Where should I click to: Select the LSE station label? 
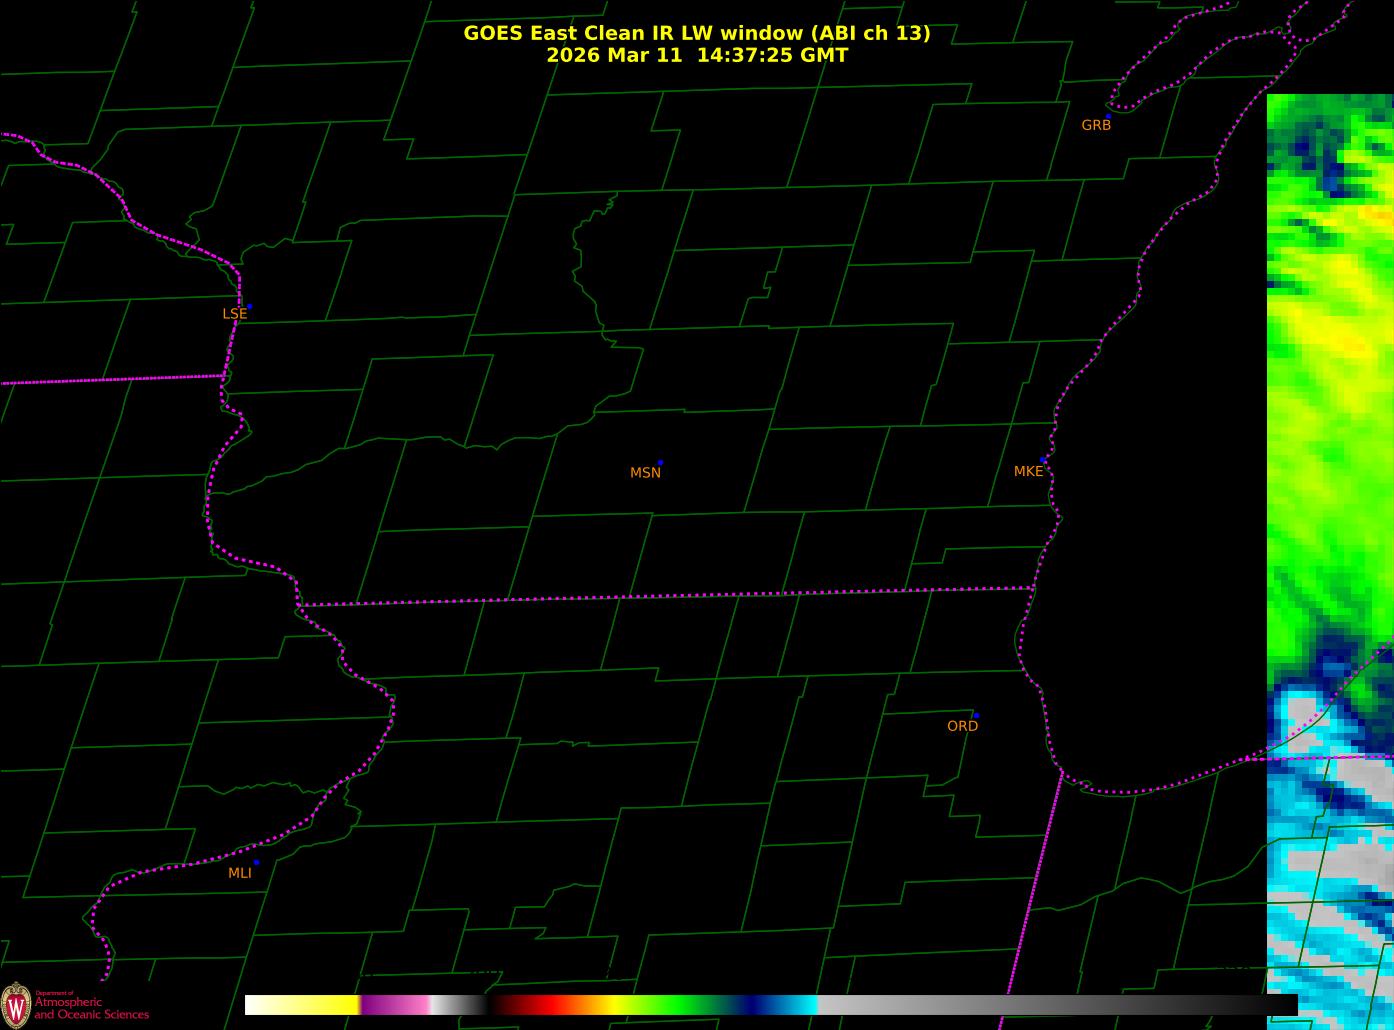click(x=234, y=314)
